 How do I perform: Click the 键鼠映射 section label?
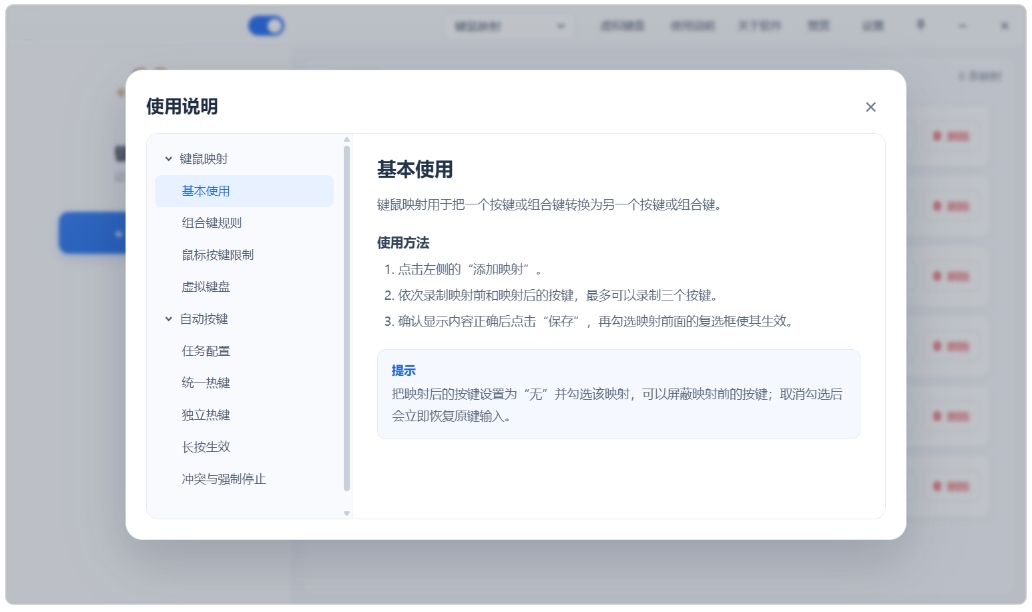(203, 159)
